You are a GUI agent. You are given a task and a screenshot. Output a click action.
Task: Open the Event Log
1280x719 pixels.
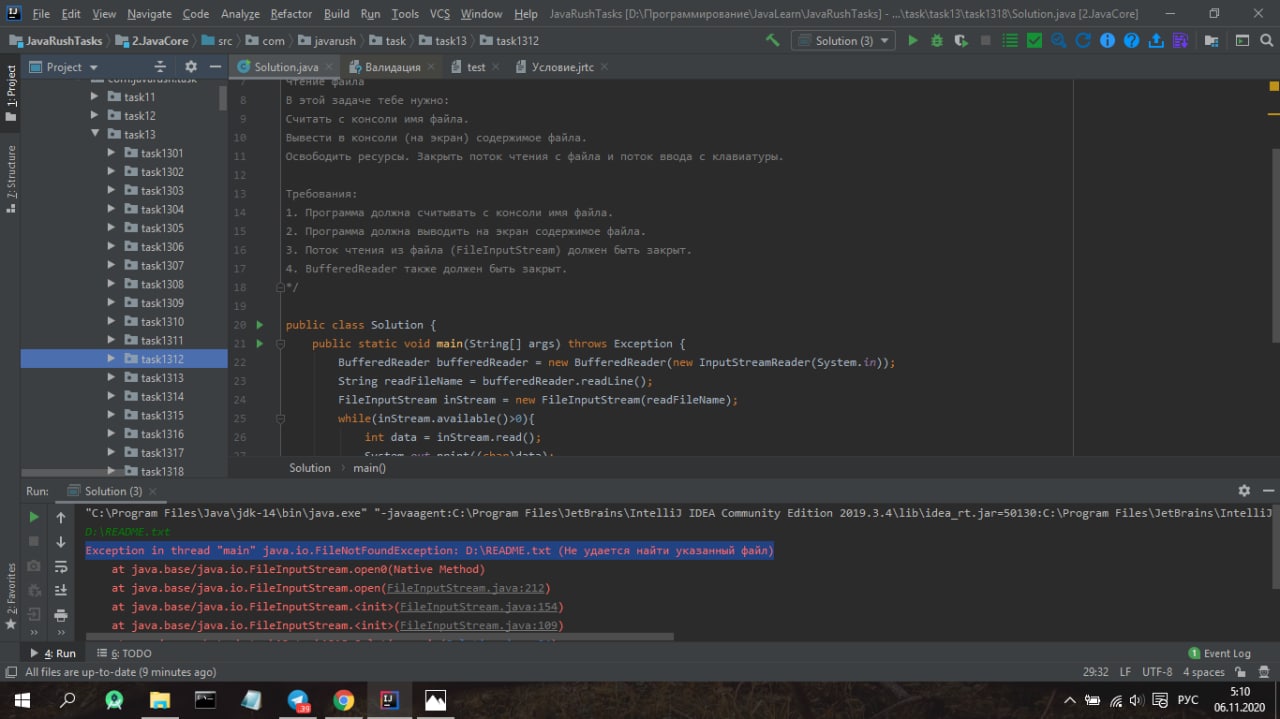[1219, 653]
